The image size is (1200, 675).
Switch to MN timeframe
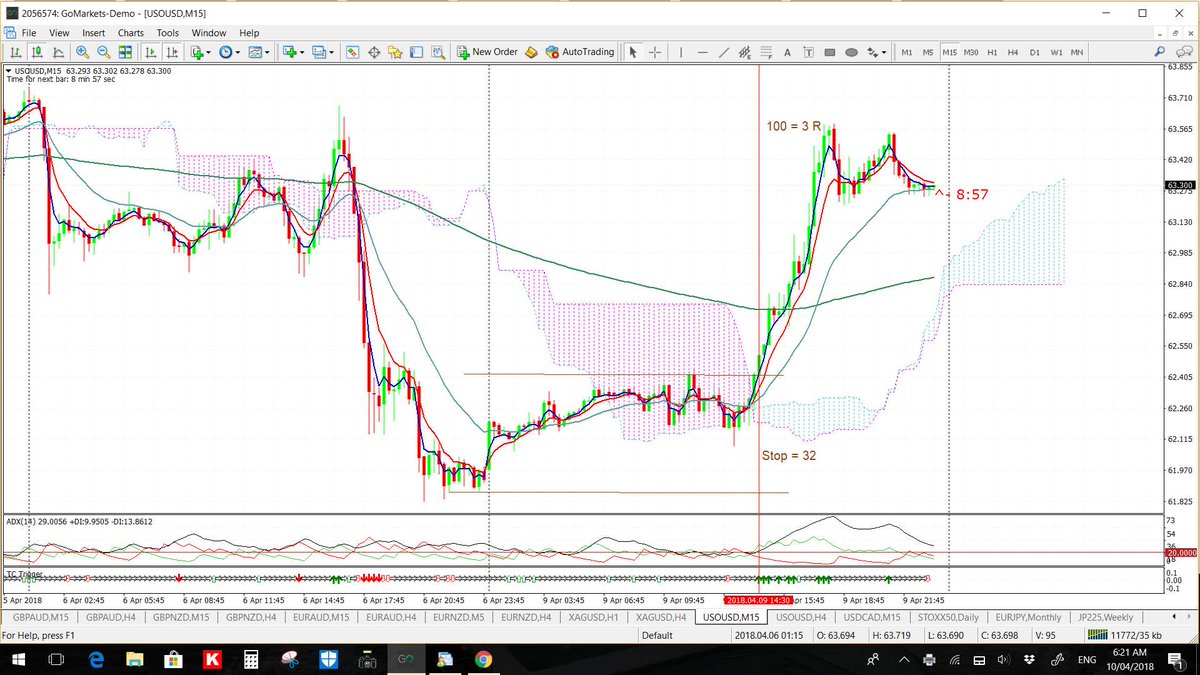pos(1077,51)
